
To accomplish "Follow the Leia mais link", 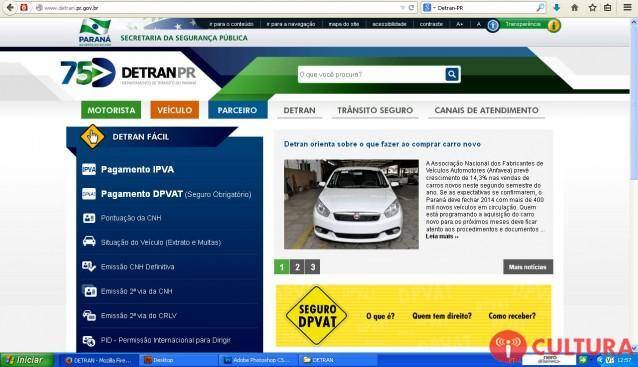I will [x=442, y=236].
